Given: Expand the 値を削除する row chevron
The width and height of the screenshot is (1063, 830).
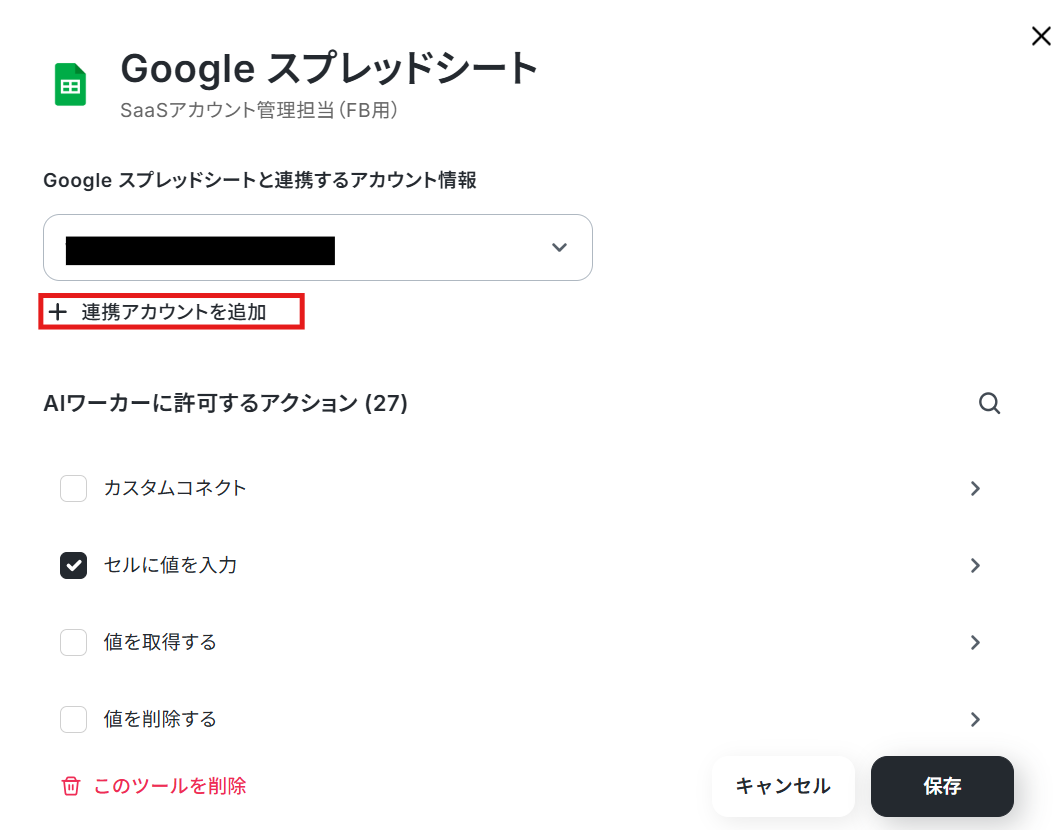Looking at the screenshot, I should pyautogui.click(x=975, y=719).
